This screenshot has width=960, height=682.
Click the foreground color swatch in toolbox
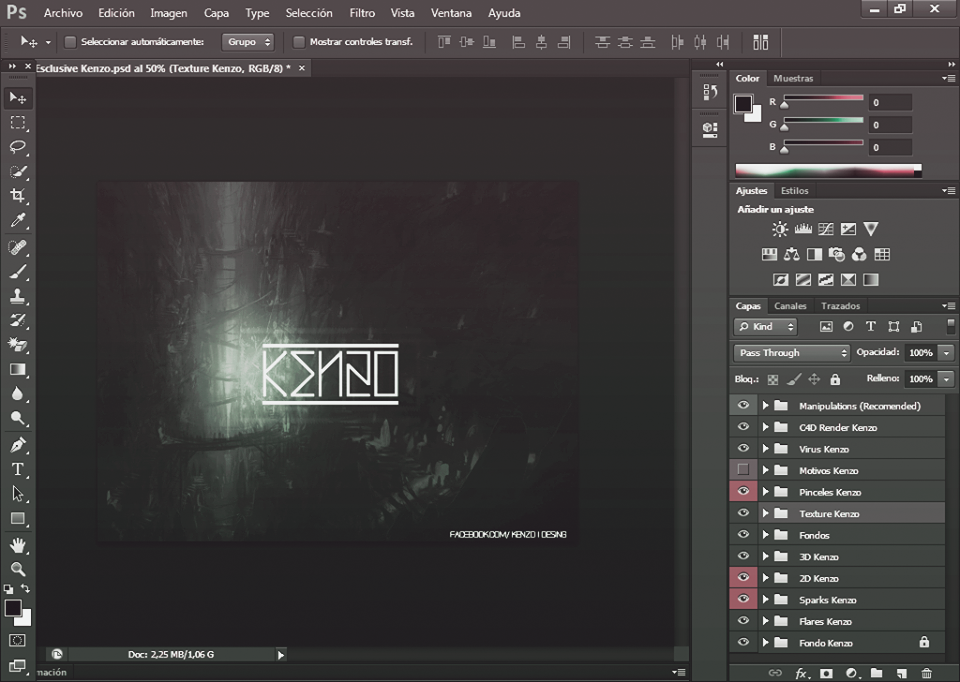(x=13, y=608)
